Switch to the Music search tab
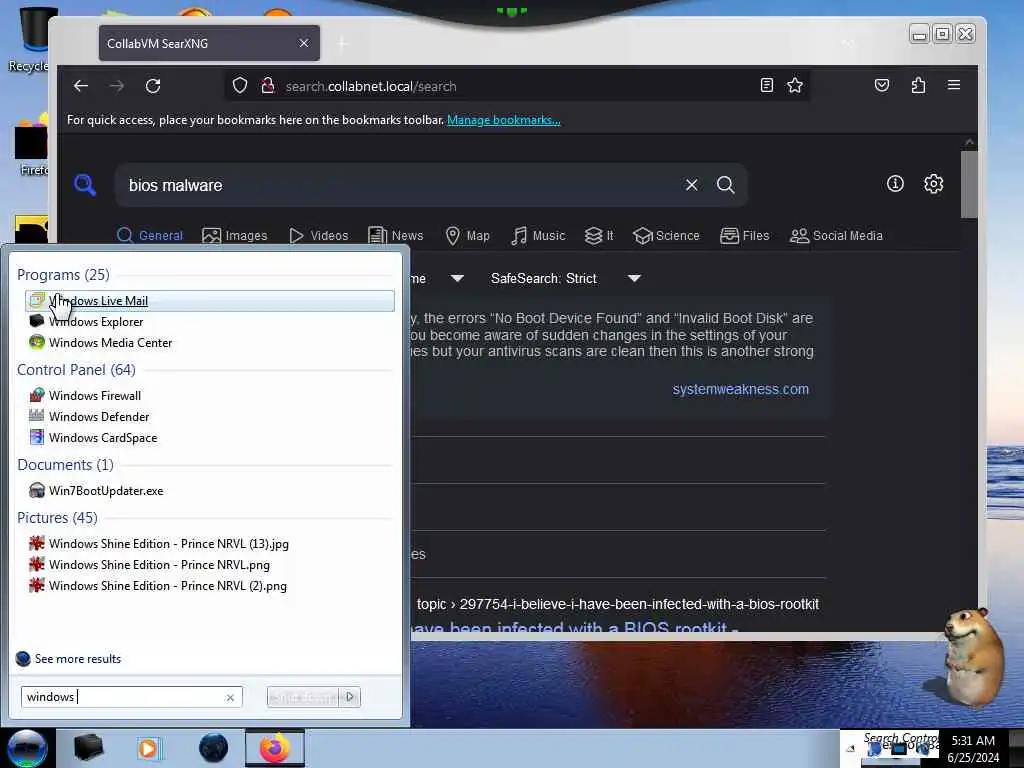 [x=538, y=236]
